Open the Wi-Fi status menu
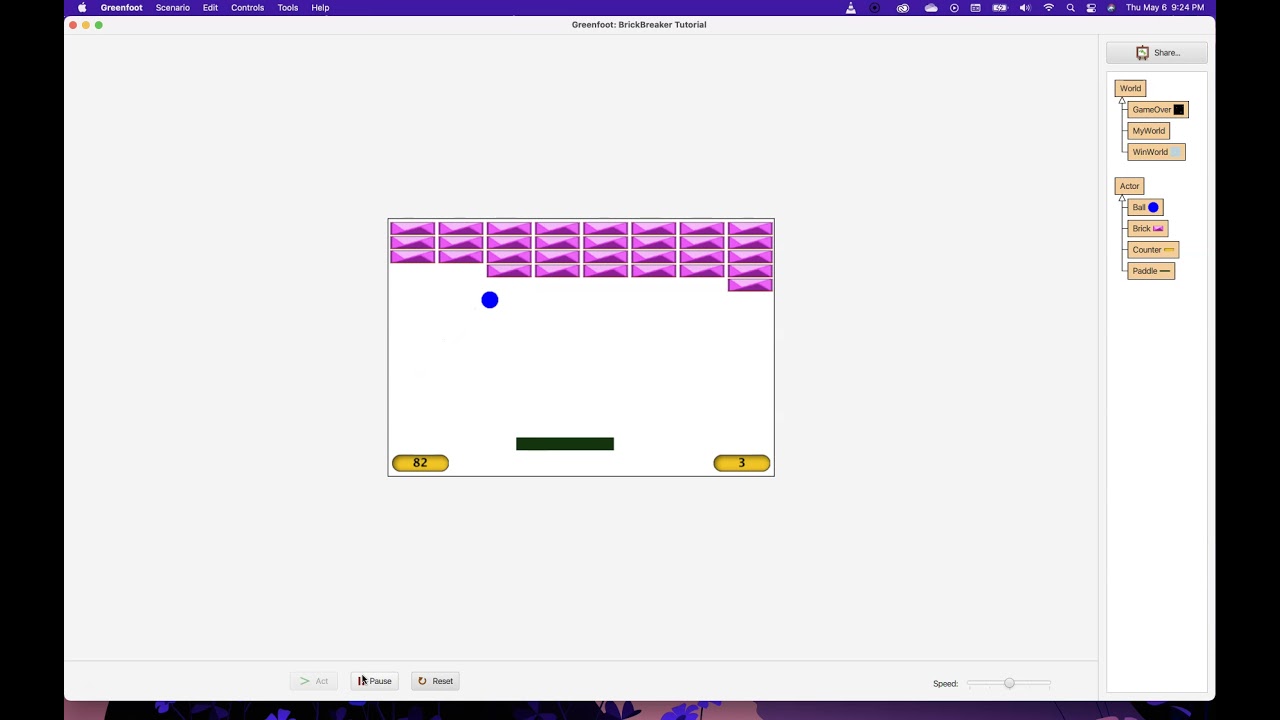This screenshot has width=1280, height=720. pyautogui.click(x=1049, y=7)
